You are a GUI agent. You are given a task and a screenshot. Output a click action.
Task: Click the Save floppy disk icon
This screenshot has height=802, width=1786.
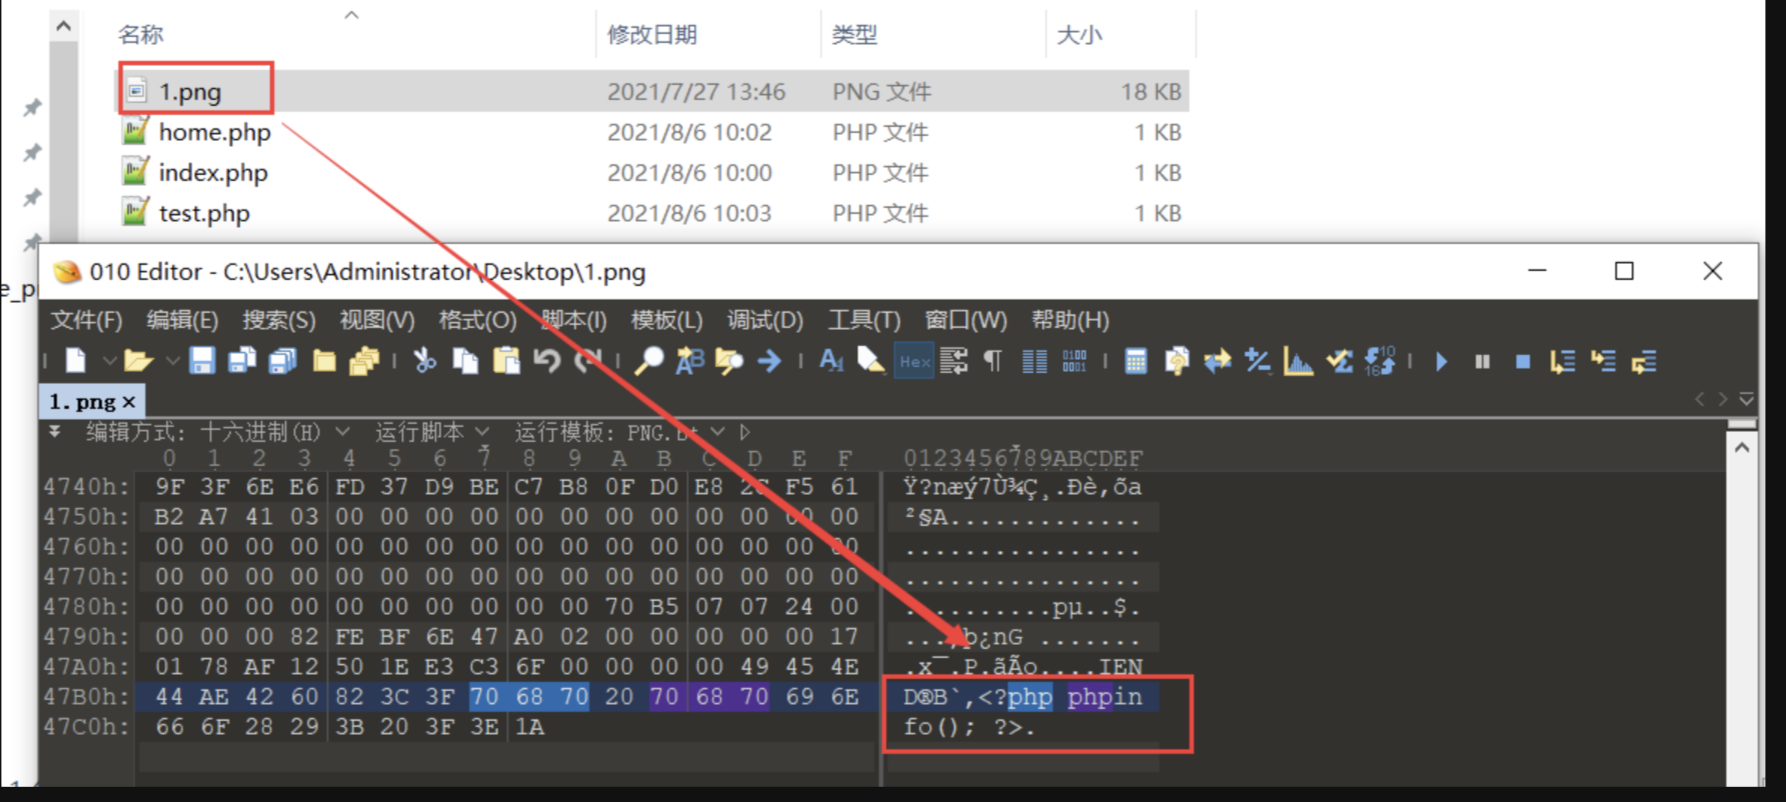pos(202,361)
